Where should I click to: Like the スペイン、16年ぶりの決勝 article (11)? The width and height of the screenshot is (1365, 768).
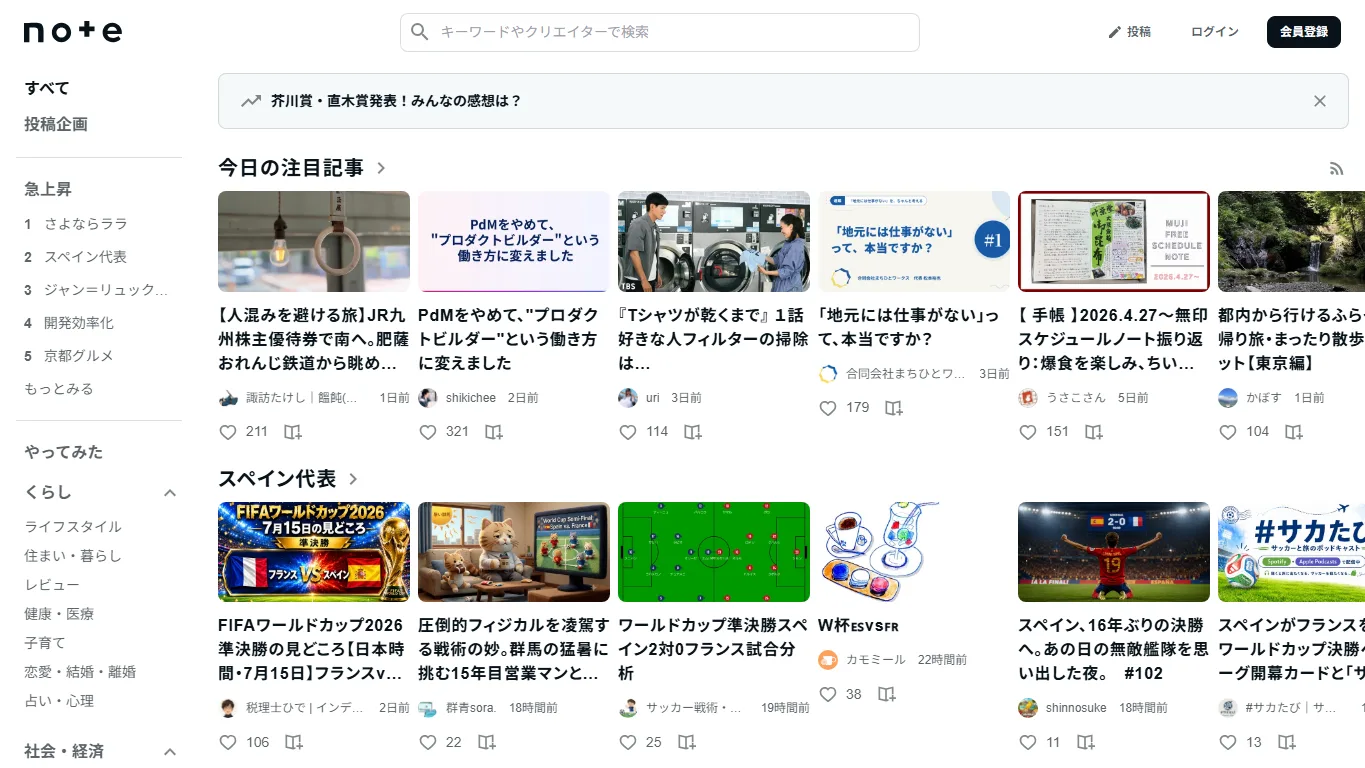point(1028,742)
